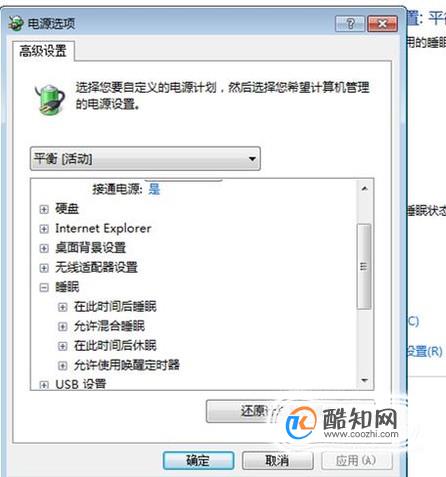This screenshot has height=477, width=446.
Task: Open the help question mark button
Action: click(x=350, y=24)
